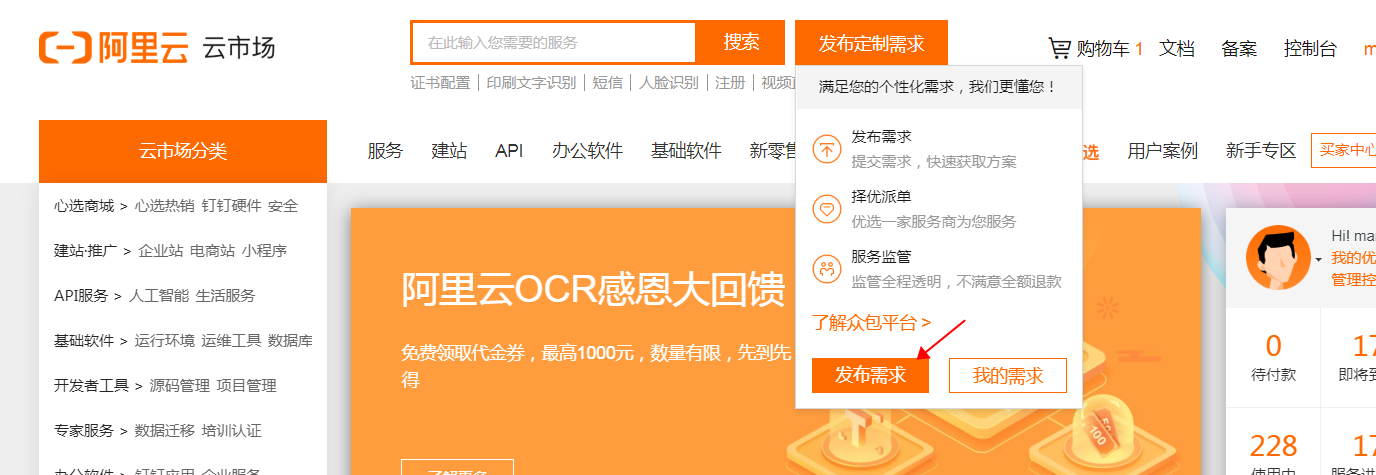Select the API navigation tab

(x=509, y=151)
